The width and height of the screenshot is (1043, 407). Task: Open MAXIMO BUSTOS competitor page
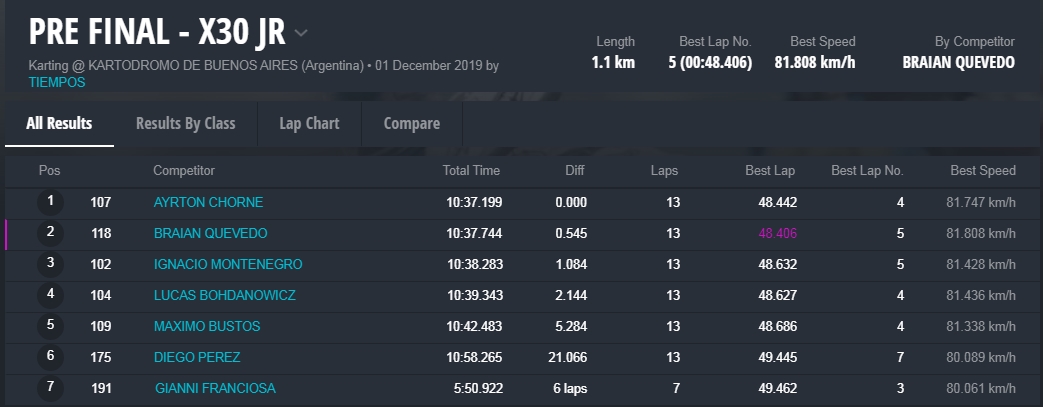[x=206, y=327]
